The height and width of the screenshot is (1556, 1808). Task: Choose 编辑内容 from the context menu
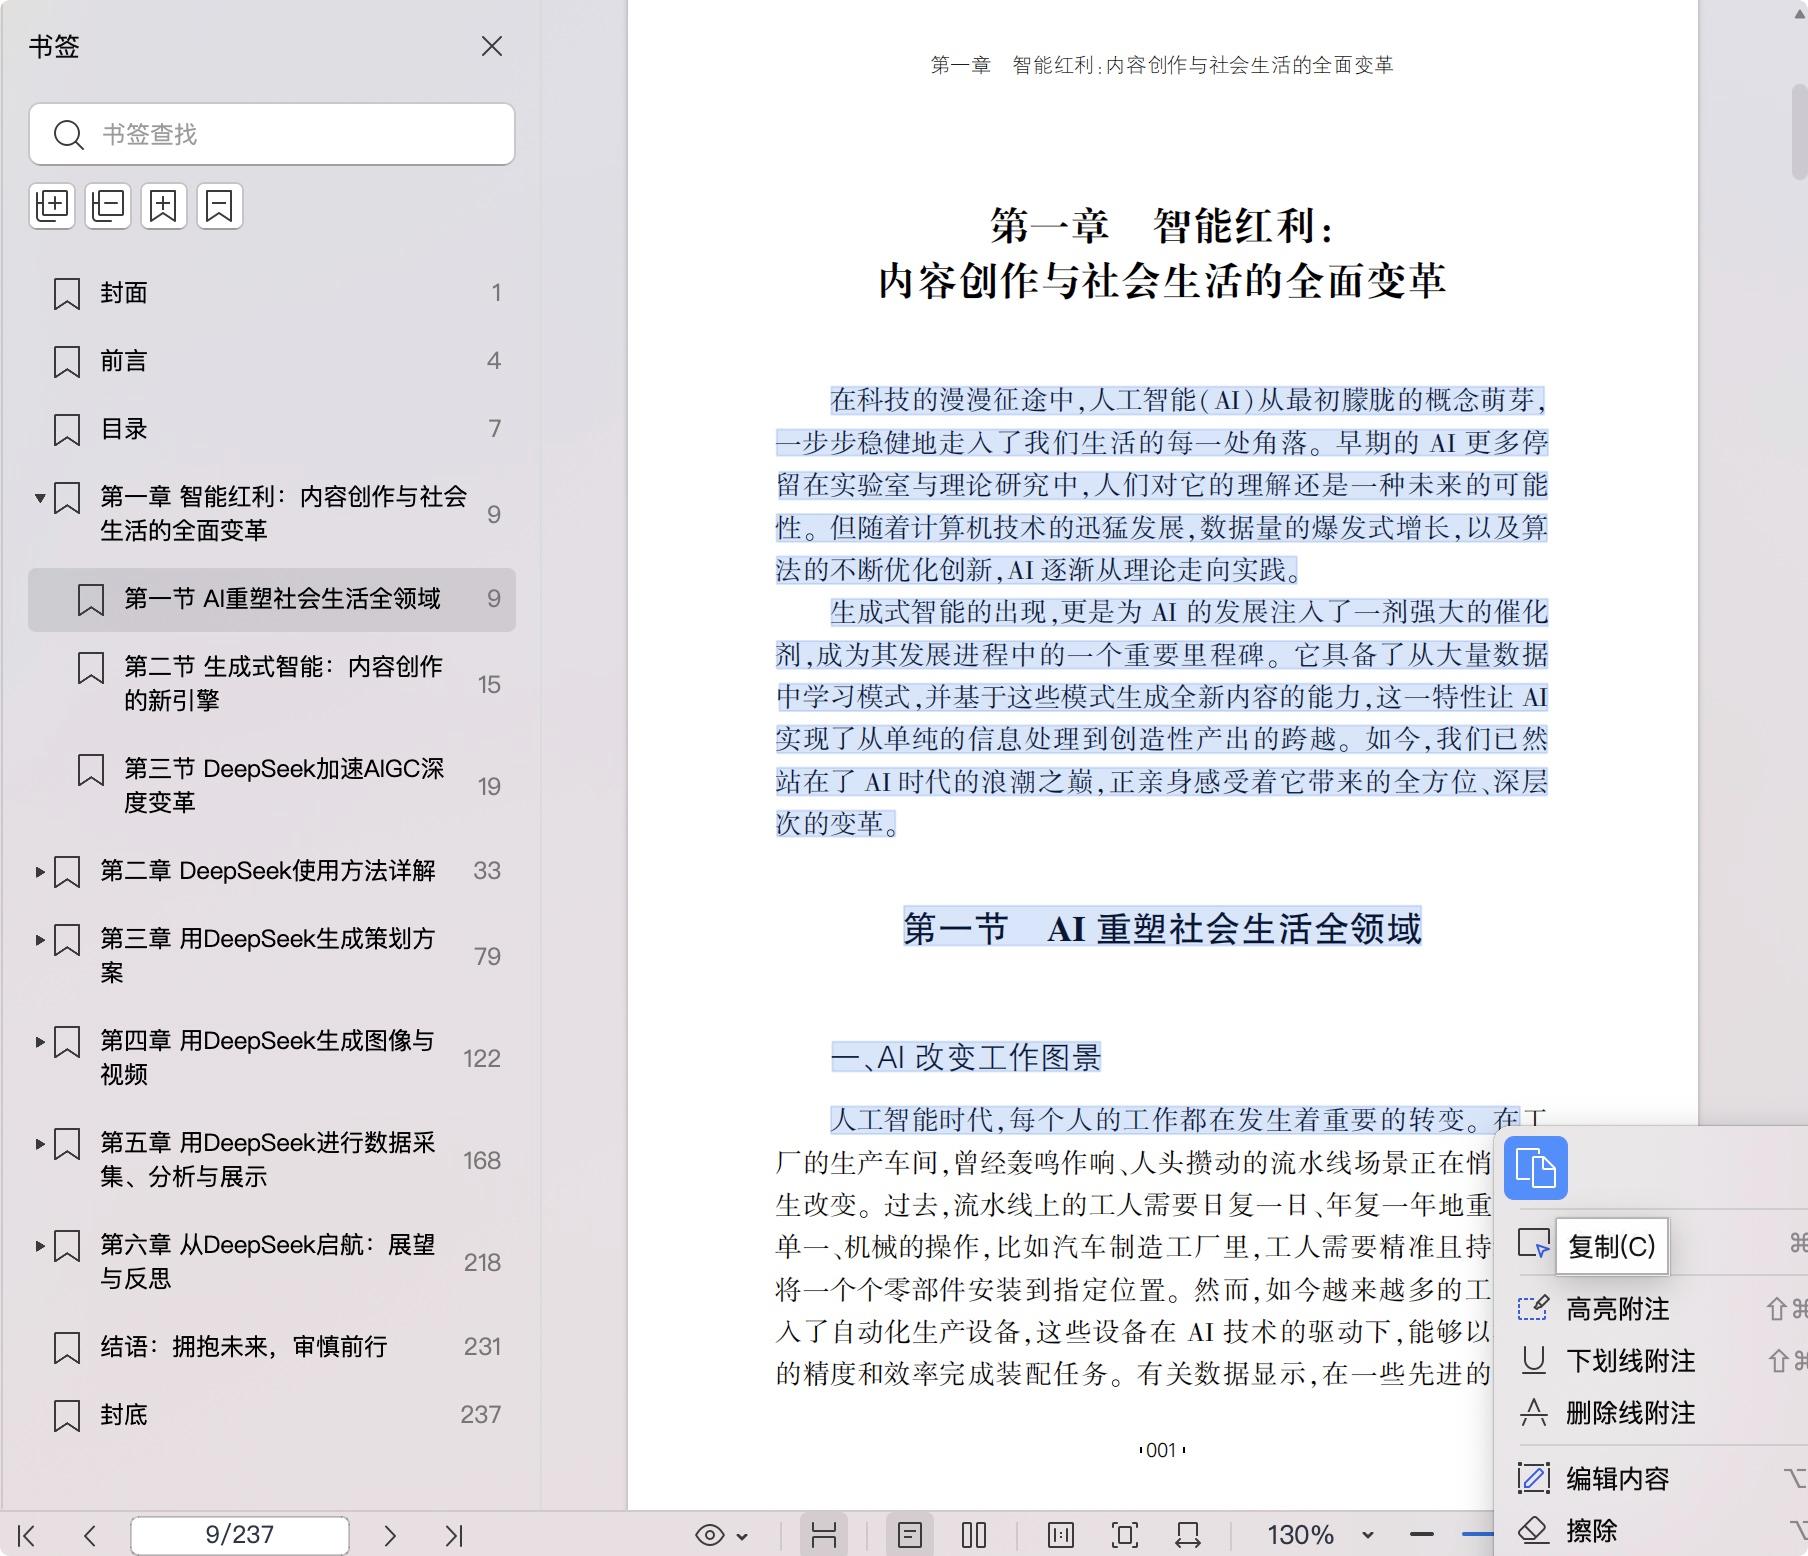tap(1617, 1479)
